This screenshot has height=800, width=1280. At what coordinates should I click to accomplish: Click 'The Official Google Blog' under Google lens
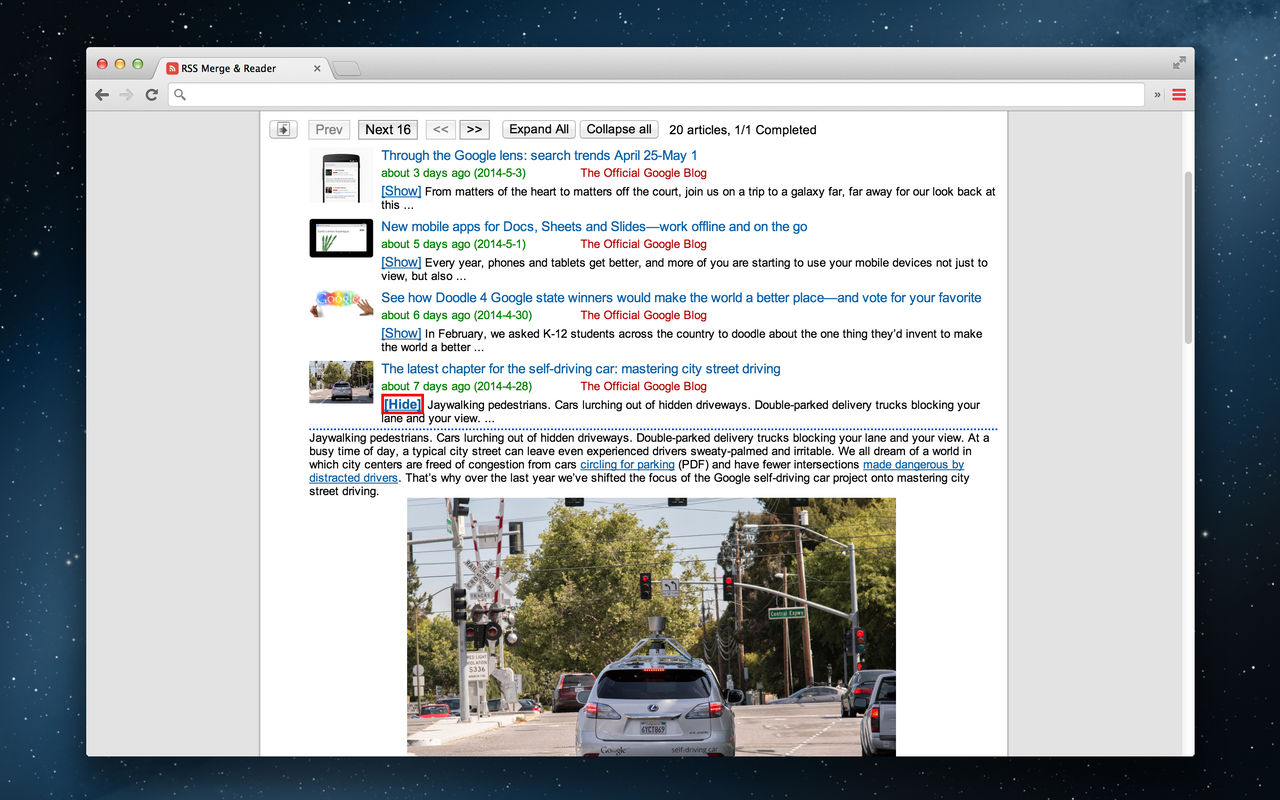pos(643,173)
